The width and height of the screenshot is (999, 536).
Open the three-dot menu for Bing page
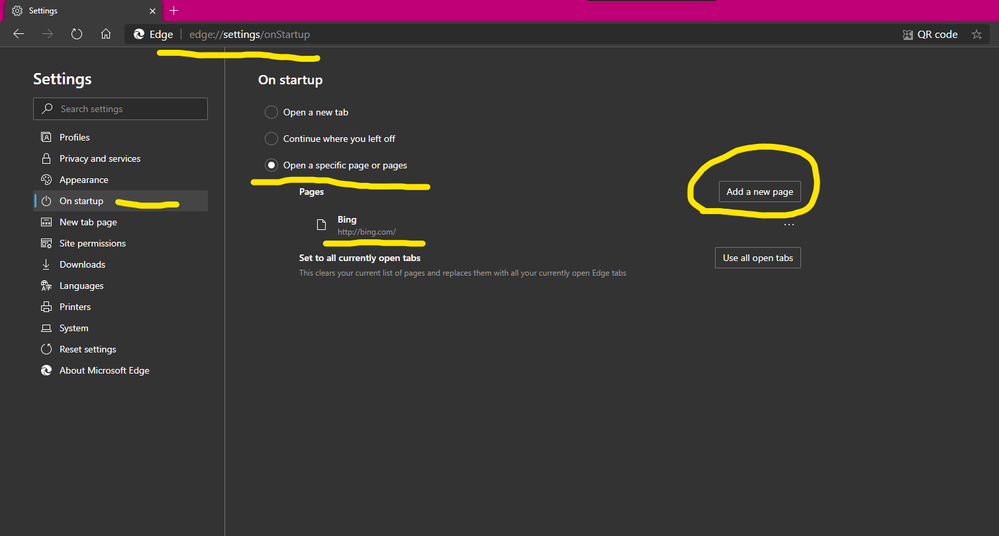789,224
